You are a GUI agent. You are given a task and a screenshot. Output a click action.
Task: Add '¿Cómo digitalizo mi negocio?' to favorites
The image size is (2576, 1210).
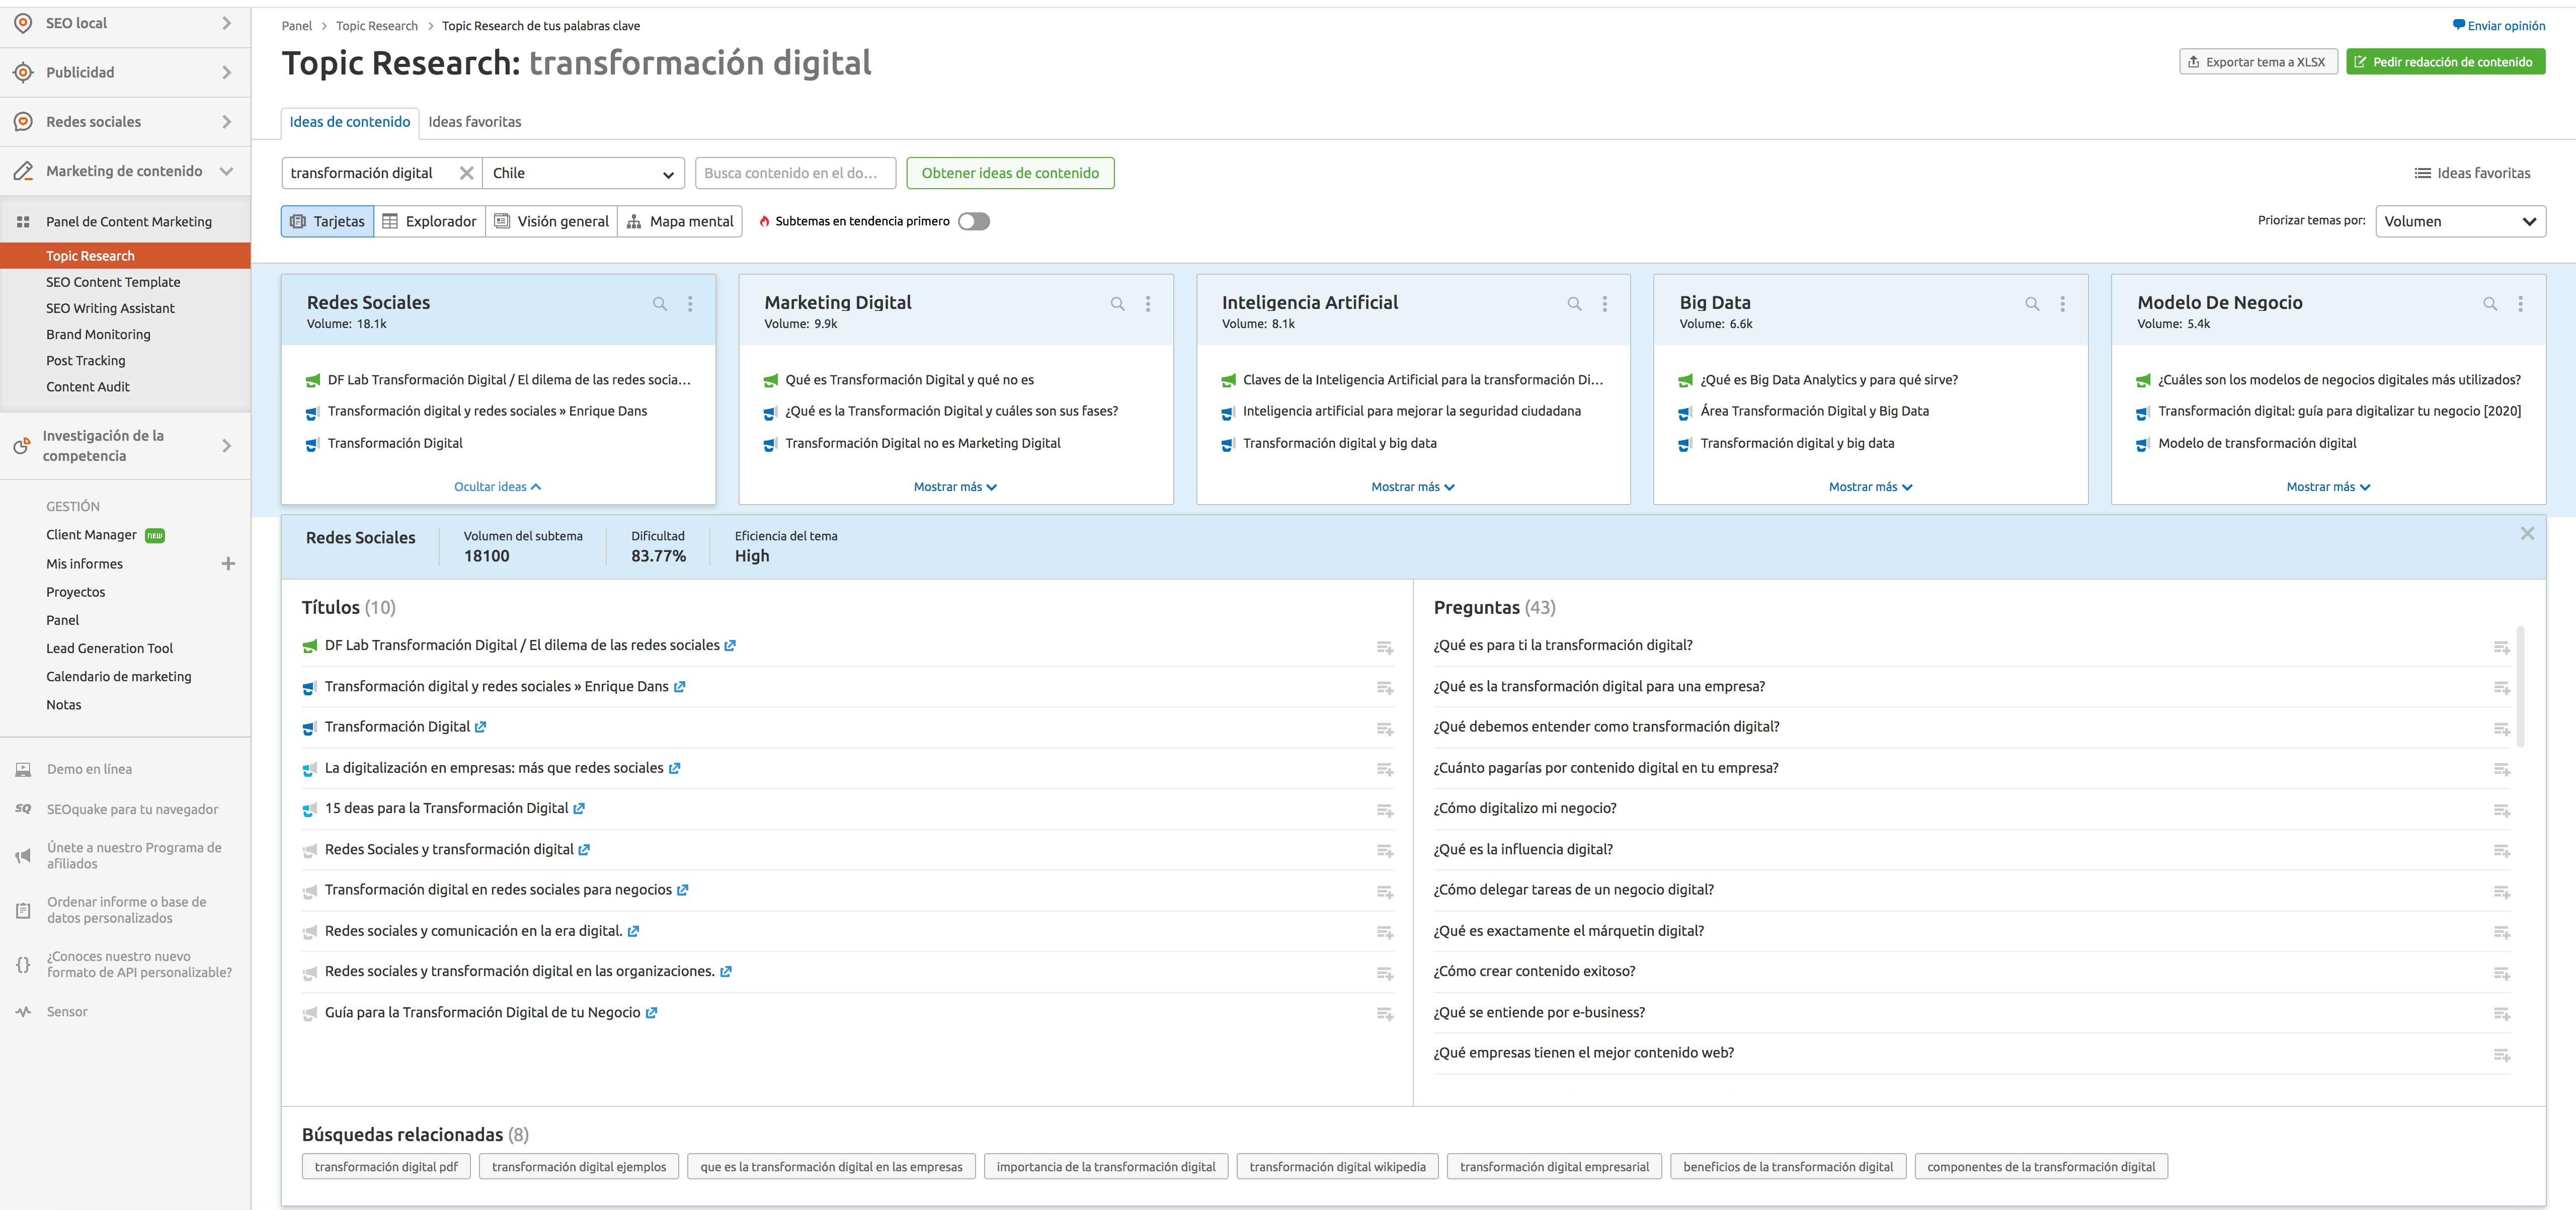[2501, 810]
